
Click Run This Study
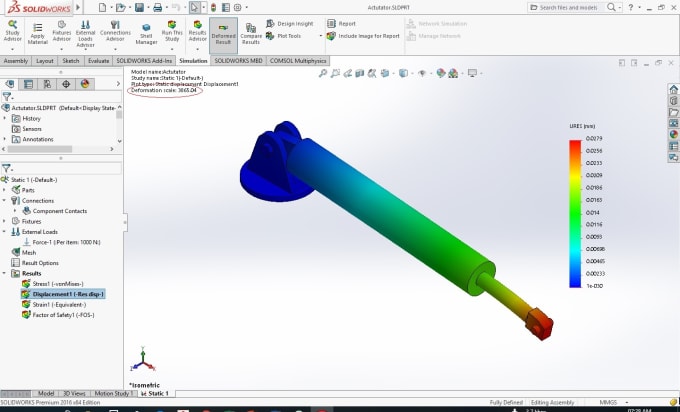172,31
